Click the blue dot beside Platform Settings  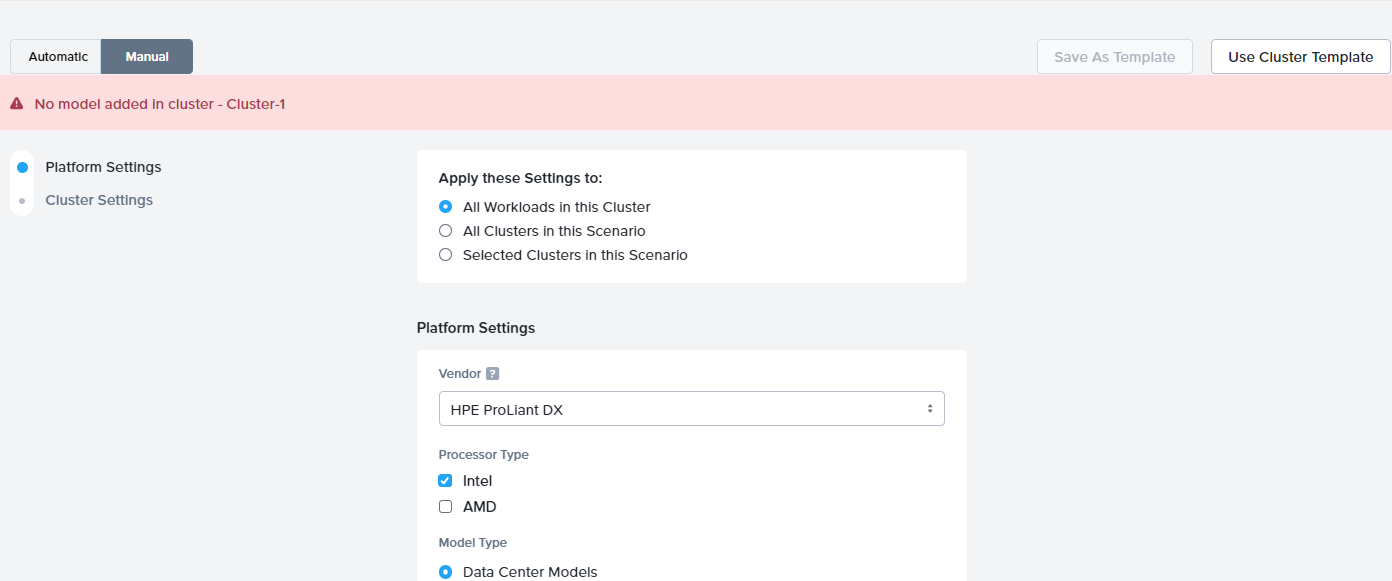21,166
